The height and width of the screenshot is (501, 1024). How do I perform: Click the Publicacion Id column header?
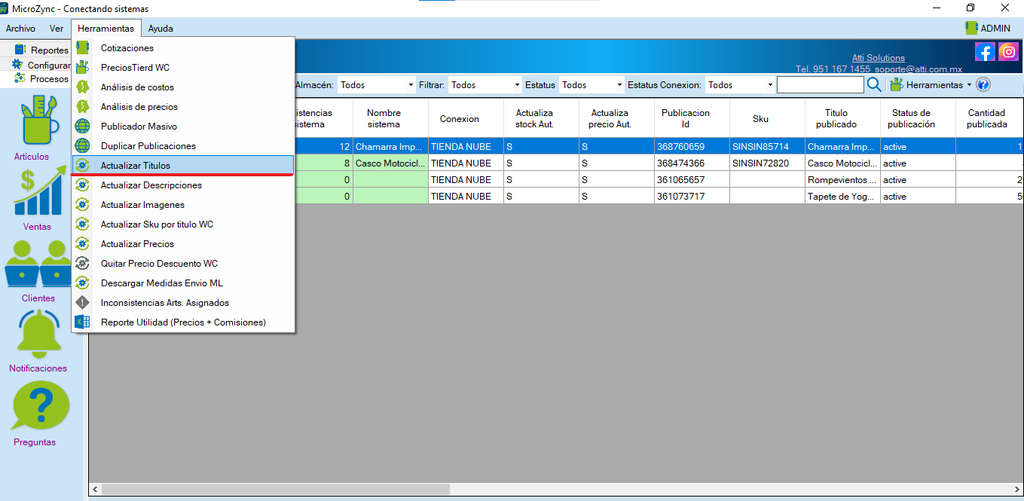pyautogui.click(x=692, y=118)
